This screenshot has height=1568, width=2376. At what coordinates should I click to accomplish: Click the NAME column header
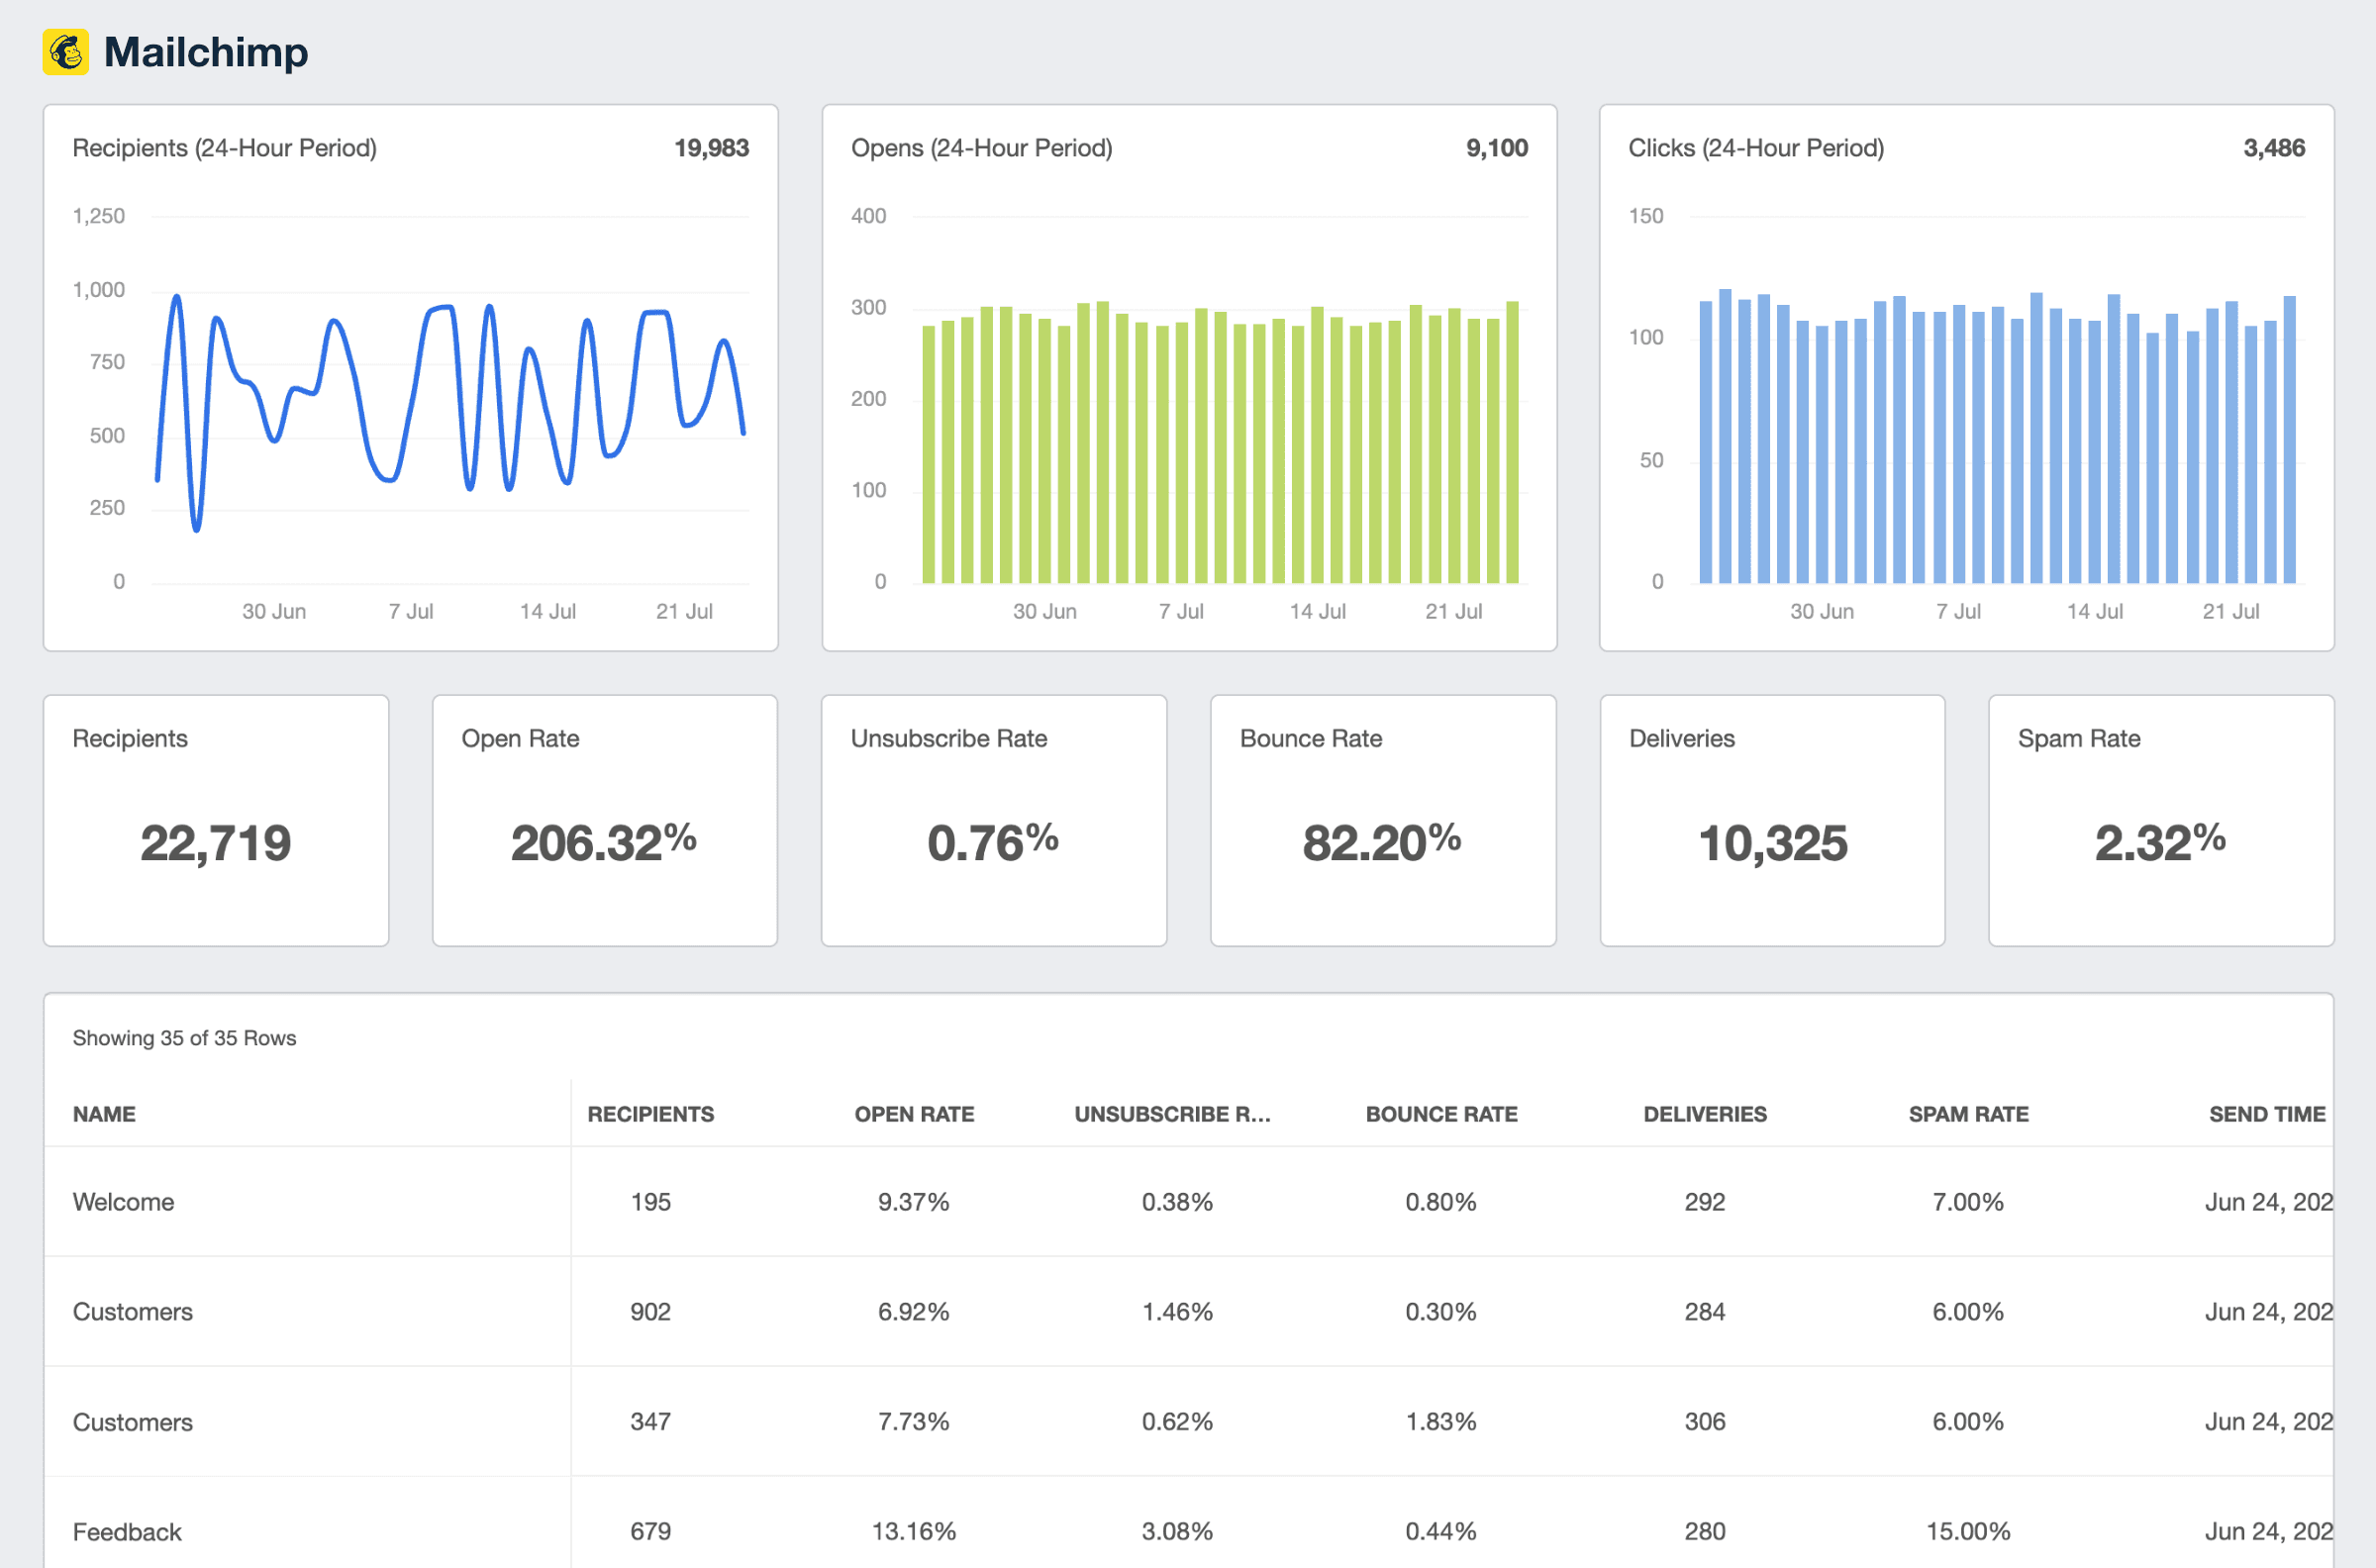tap(104, 1114)
